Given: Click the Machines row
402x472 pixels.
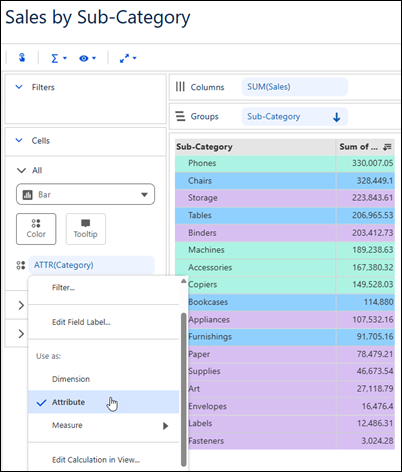Looking at the screenshot, I should coord(285,250).
